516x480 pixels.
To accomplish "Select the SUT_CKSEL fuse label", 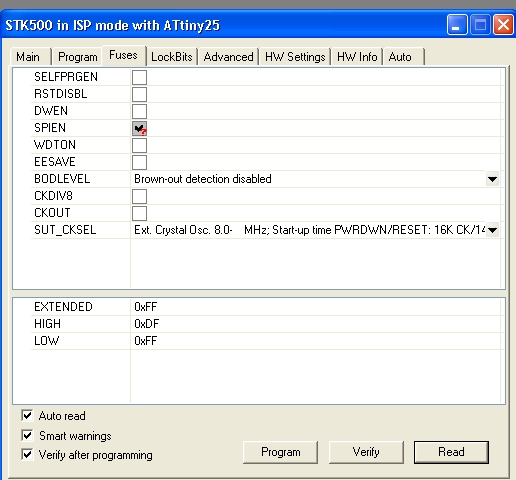I will pos(65,230).
